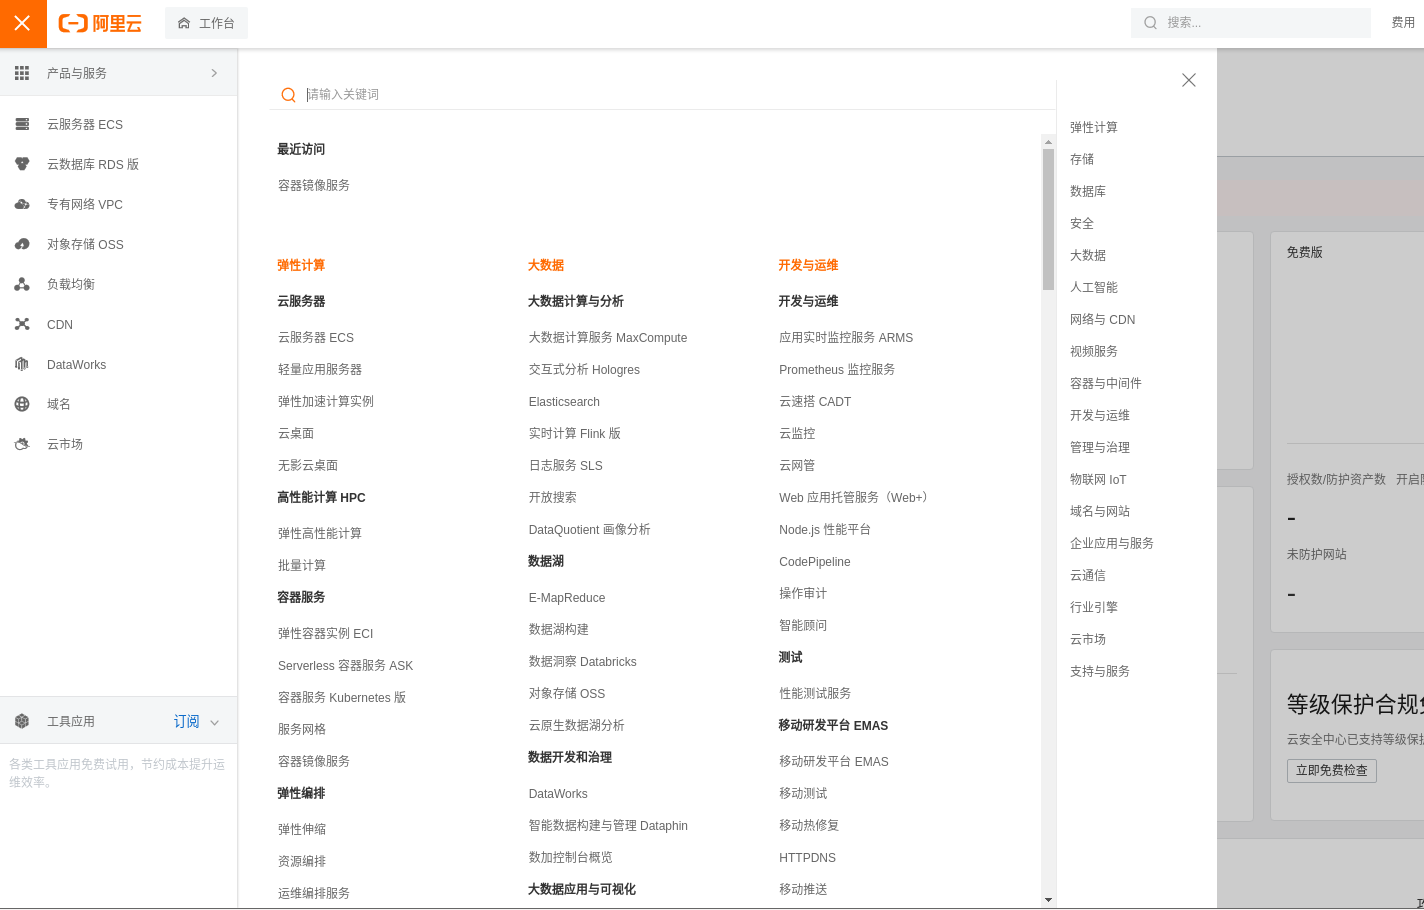This screenshot has width=1424, height=910.
Task: Click the product list scrollbar thumb
Action: tap(1048, 219)
